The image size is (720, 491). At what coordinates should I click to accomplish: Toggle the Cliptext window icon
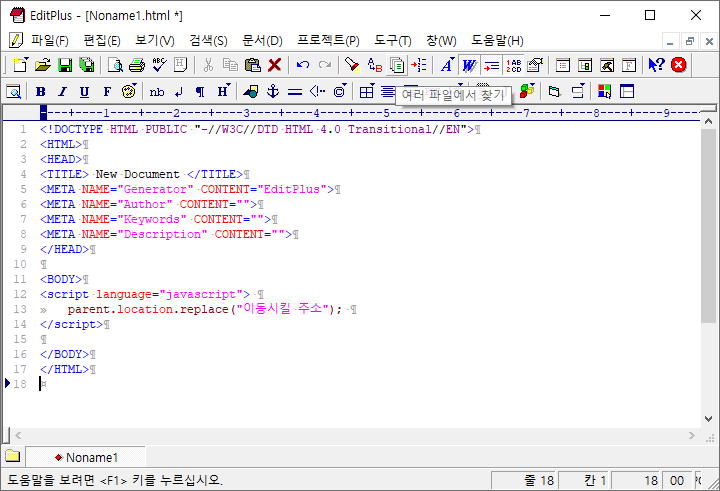pyautogui.click(x=563, y=65)
